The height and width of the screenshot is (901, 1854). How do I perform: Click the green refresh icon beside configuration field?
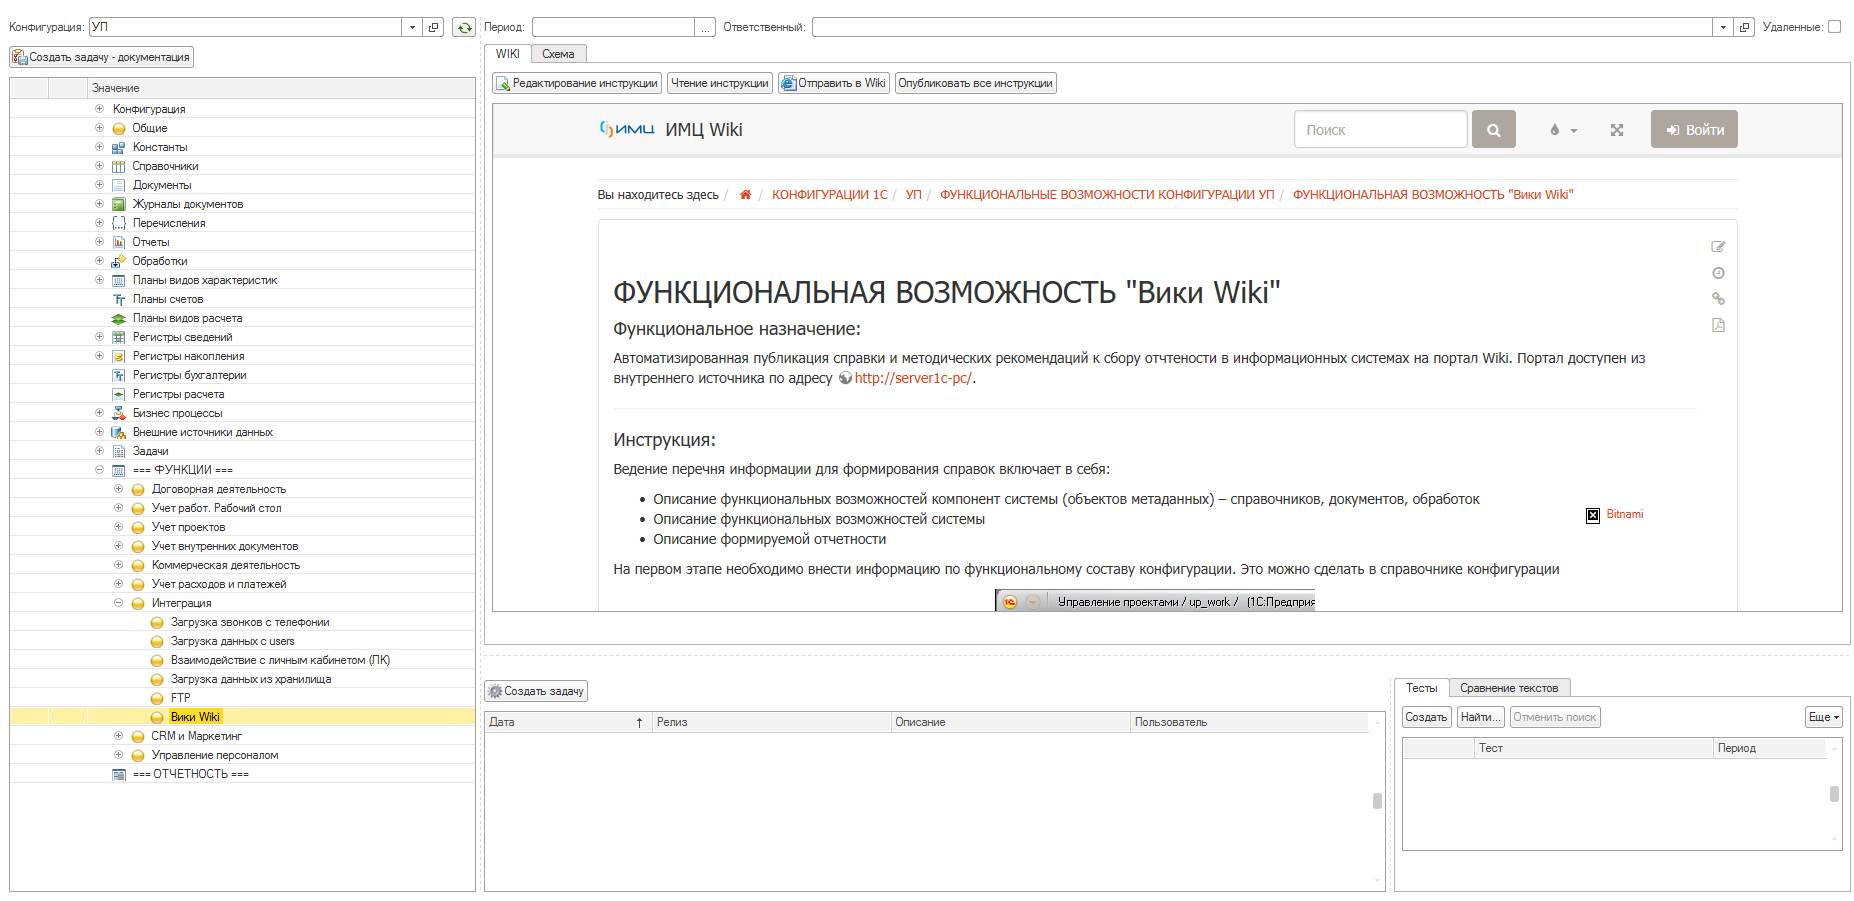[463, 28]
